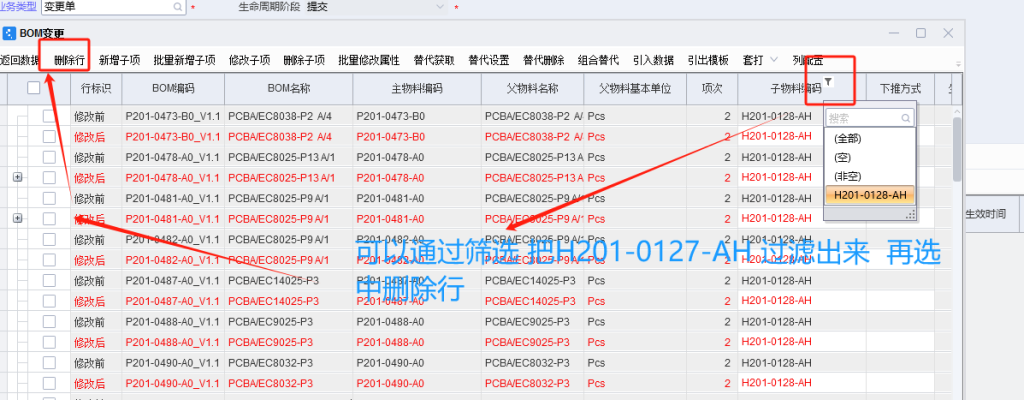The width and height of the screenshot is (1024, 400).
Task: Click the 批量新增子项 toolbar button
Action: click(x=185, y=60)
